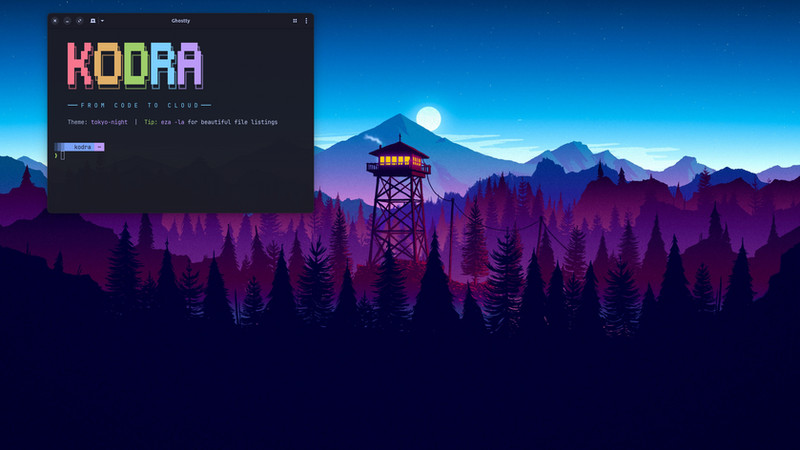The height and width of the screenshot is (450, 800).
Task: Open a new tab in Ghostty
Action: pyautogui.click(x=93, y=21)
